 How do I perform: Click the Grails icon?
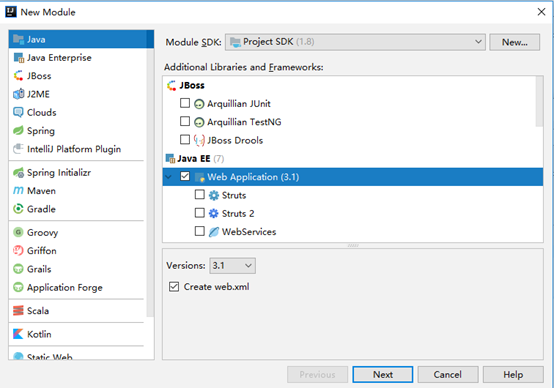18,269
